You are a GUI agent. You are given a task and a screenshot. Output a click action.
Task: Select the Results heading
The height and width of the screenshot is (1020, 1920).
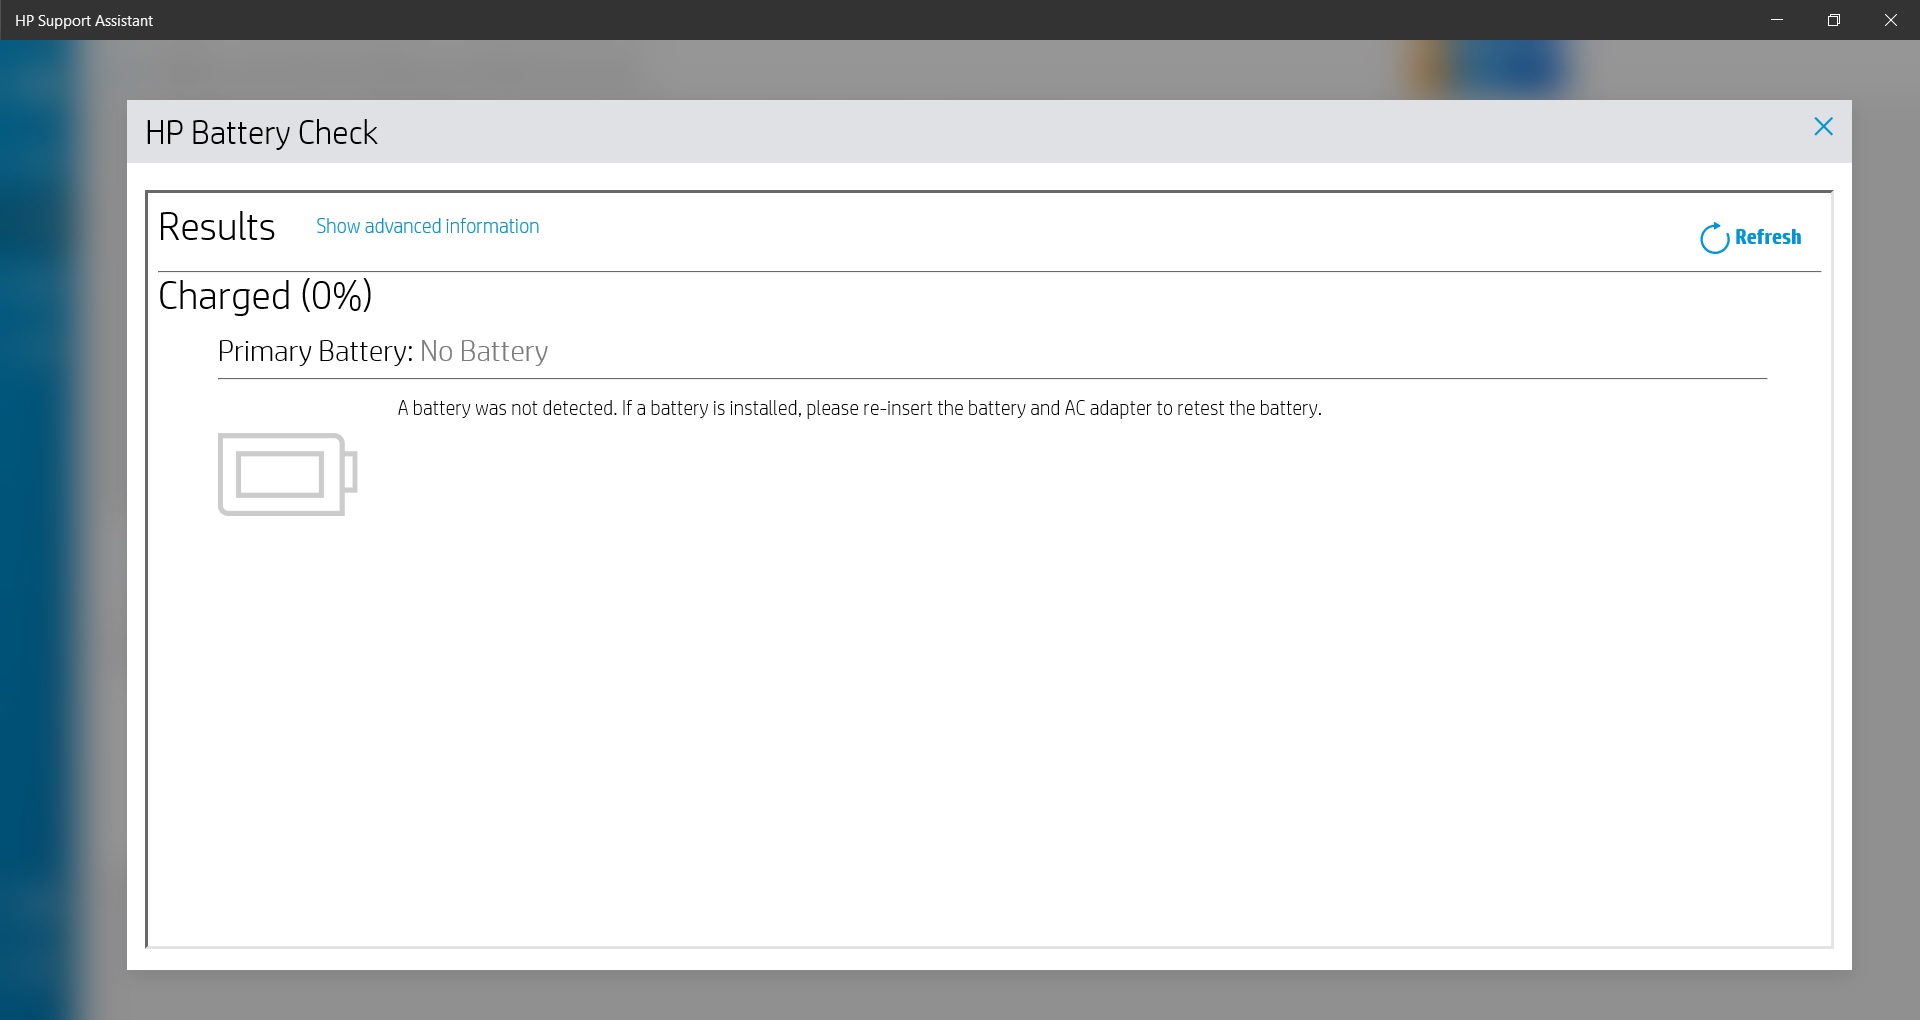coord(216,227)
